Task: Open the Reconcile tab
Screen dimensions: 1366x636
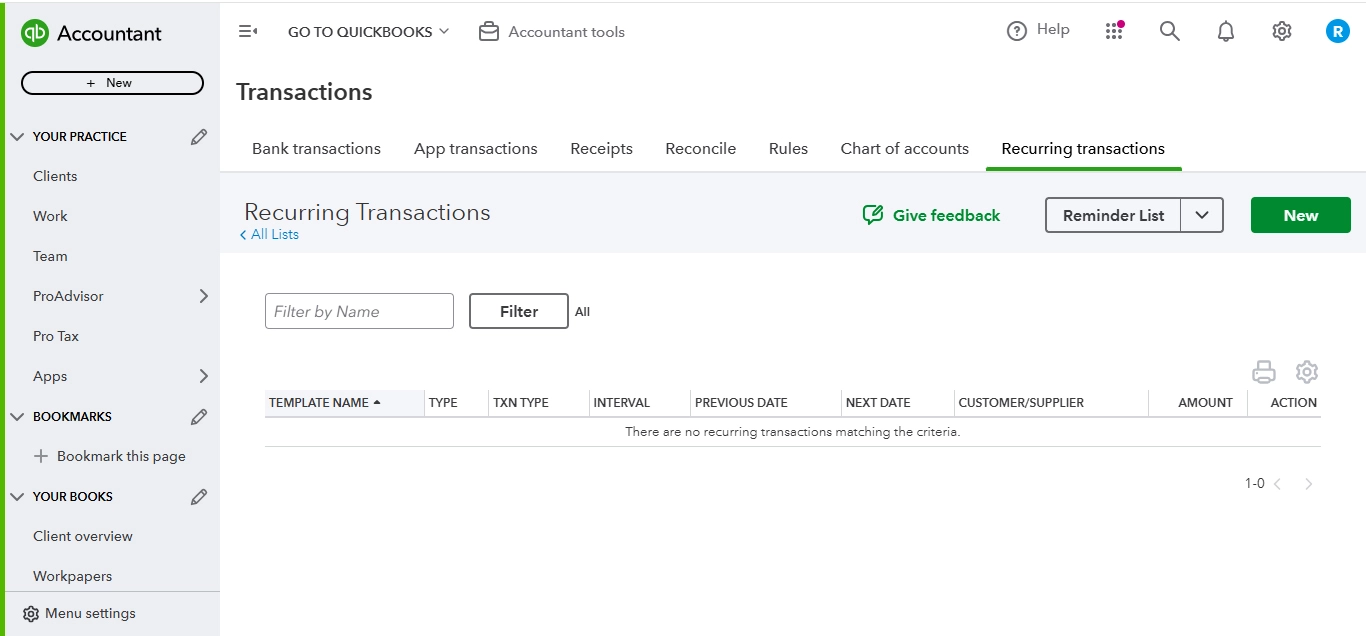Action: (x=700, y=148)
